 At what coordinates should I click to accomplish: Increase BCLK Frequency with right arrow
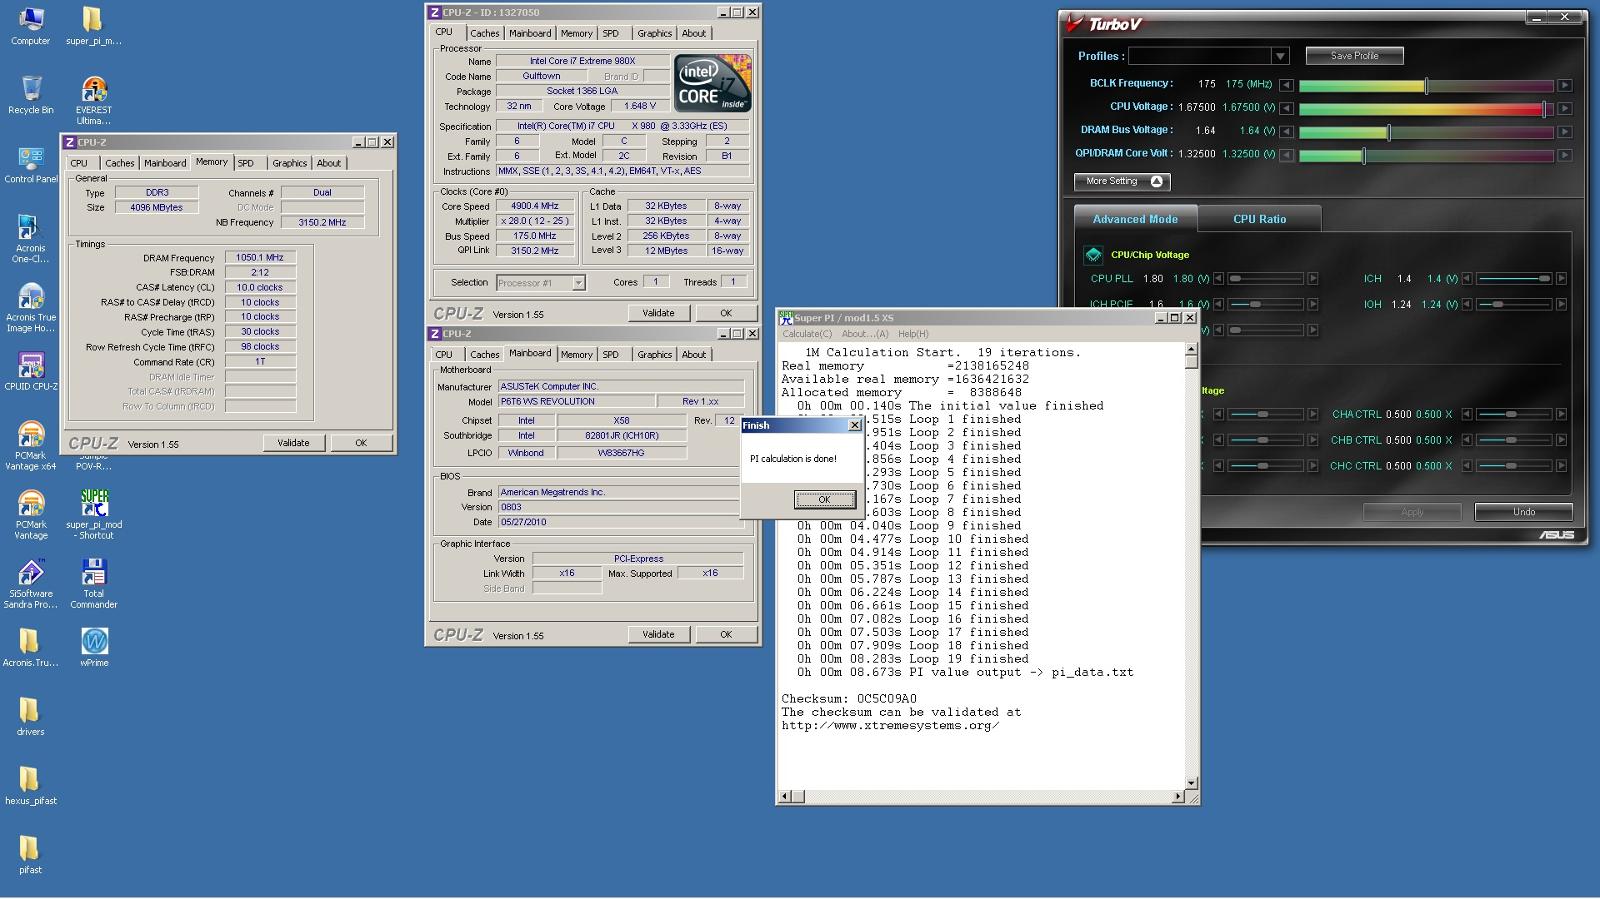coord(1565,85)
